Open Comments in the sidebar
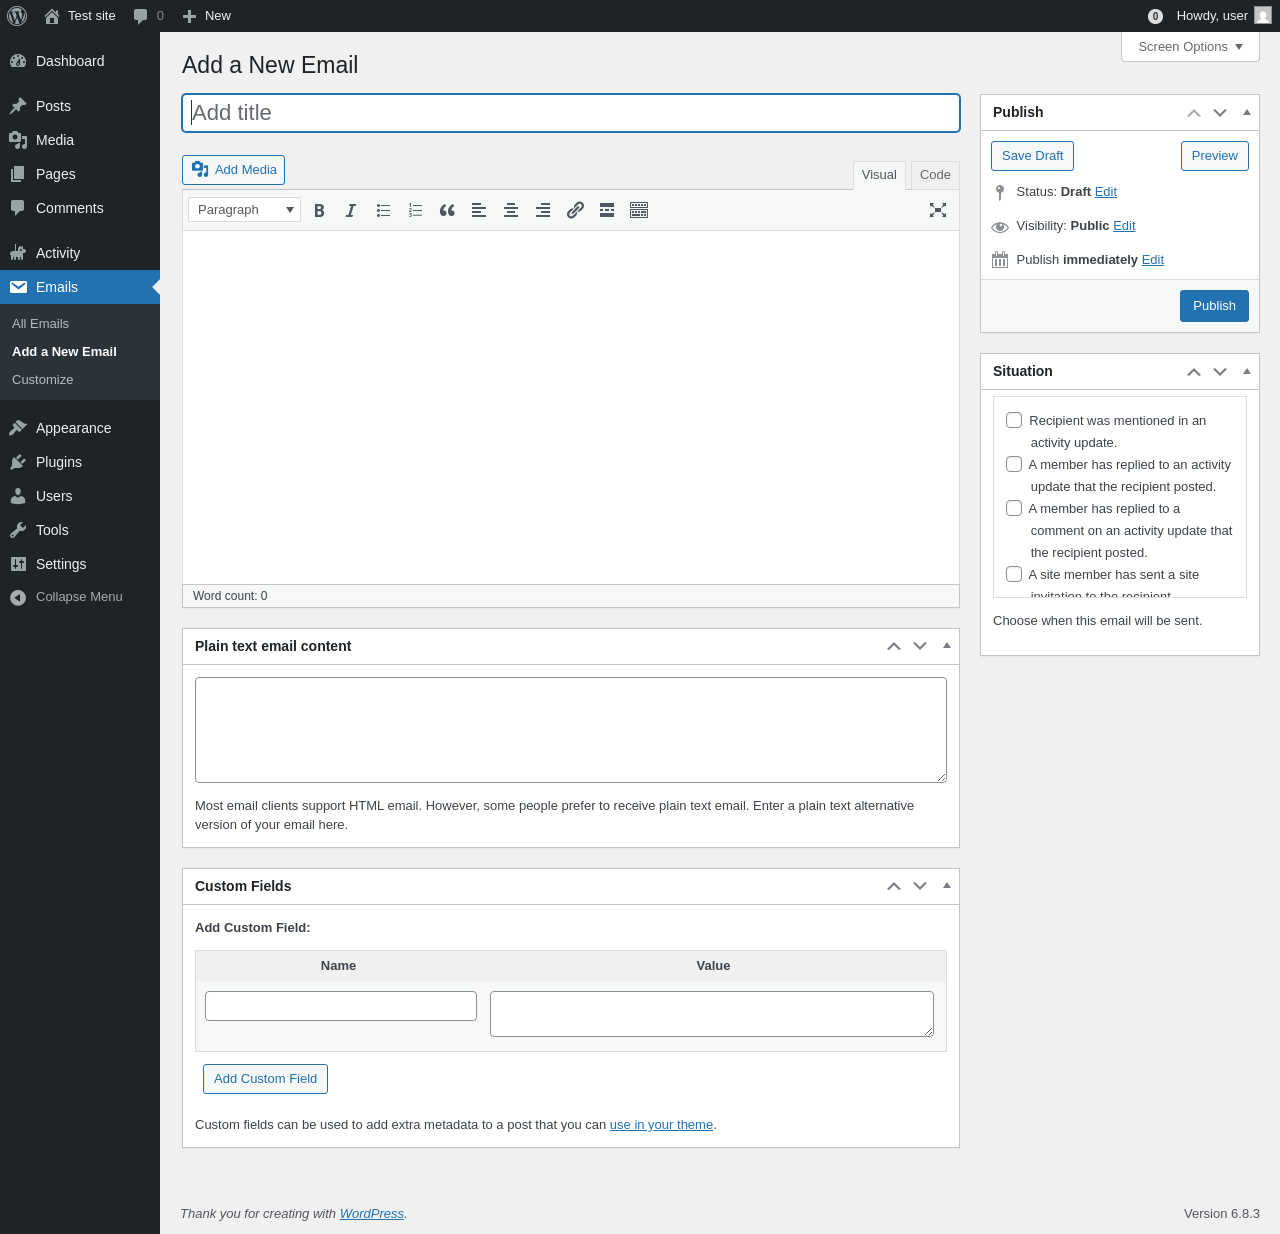This screenshot has height=1234, width=1280. [80, 208]
